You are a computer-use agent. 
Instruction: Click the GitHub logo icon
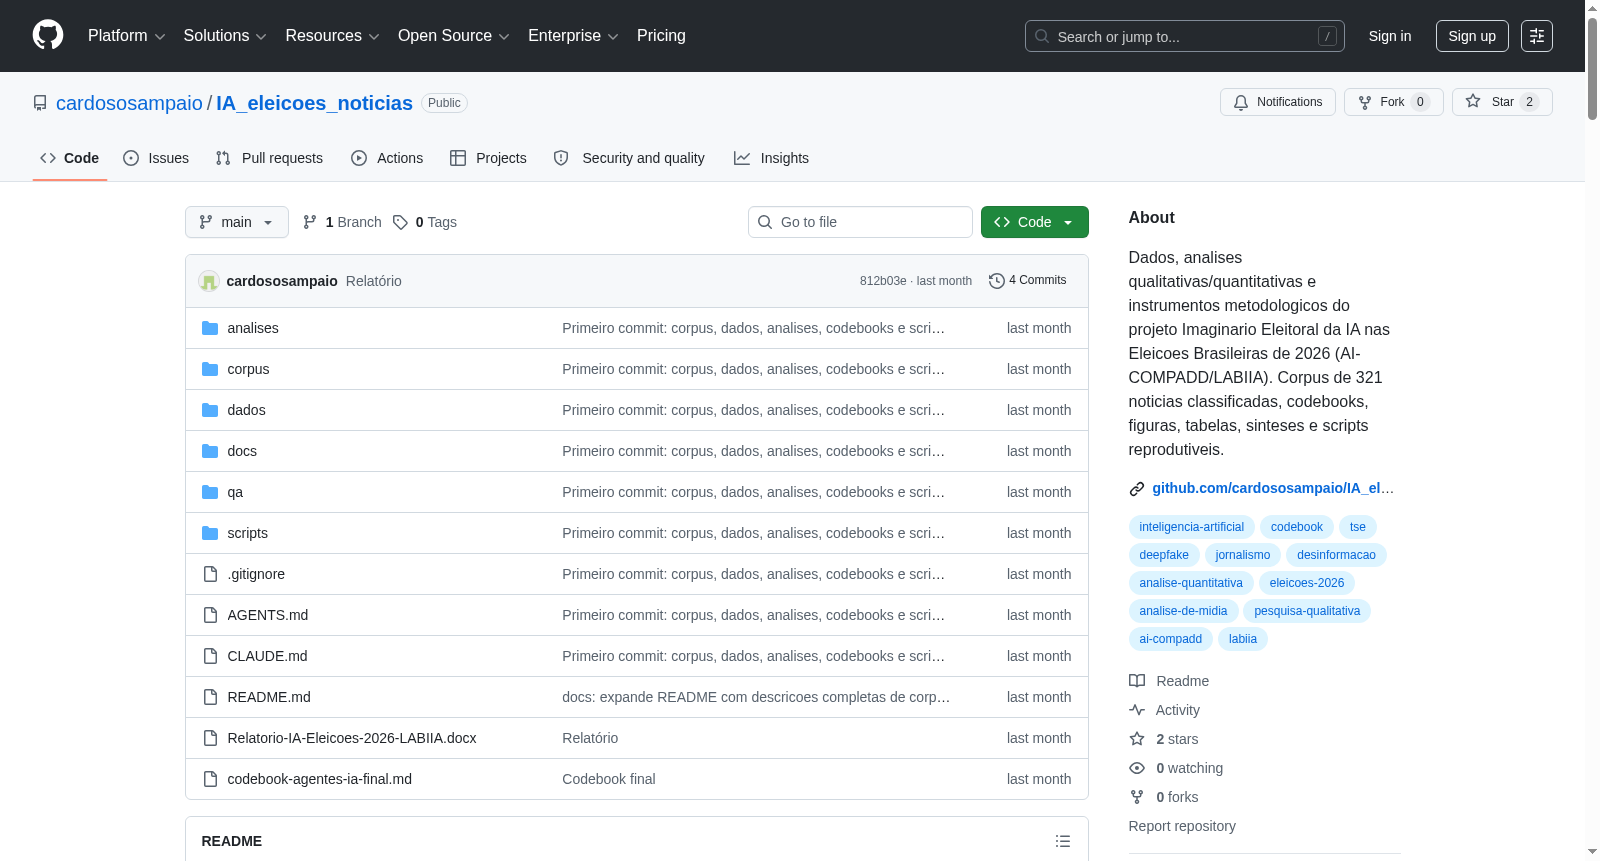(x=48, y=35)
